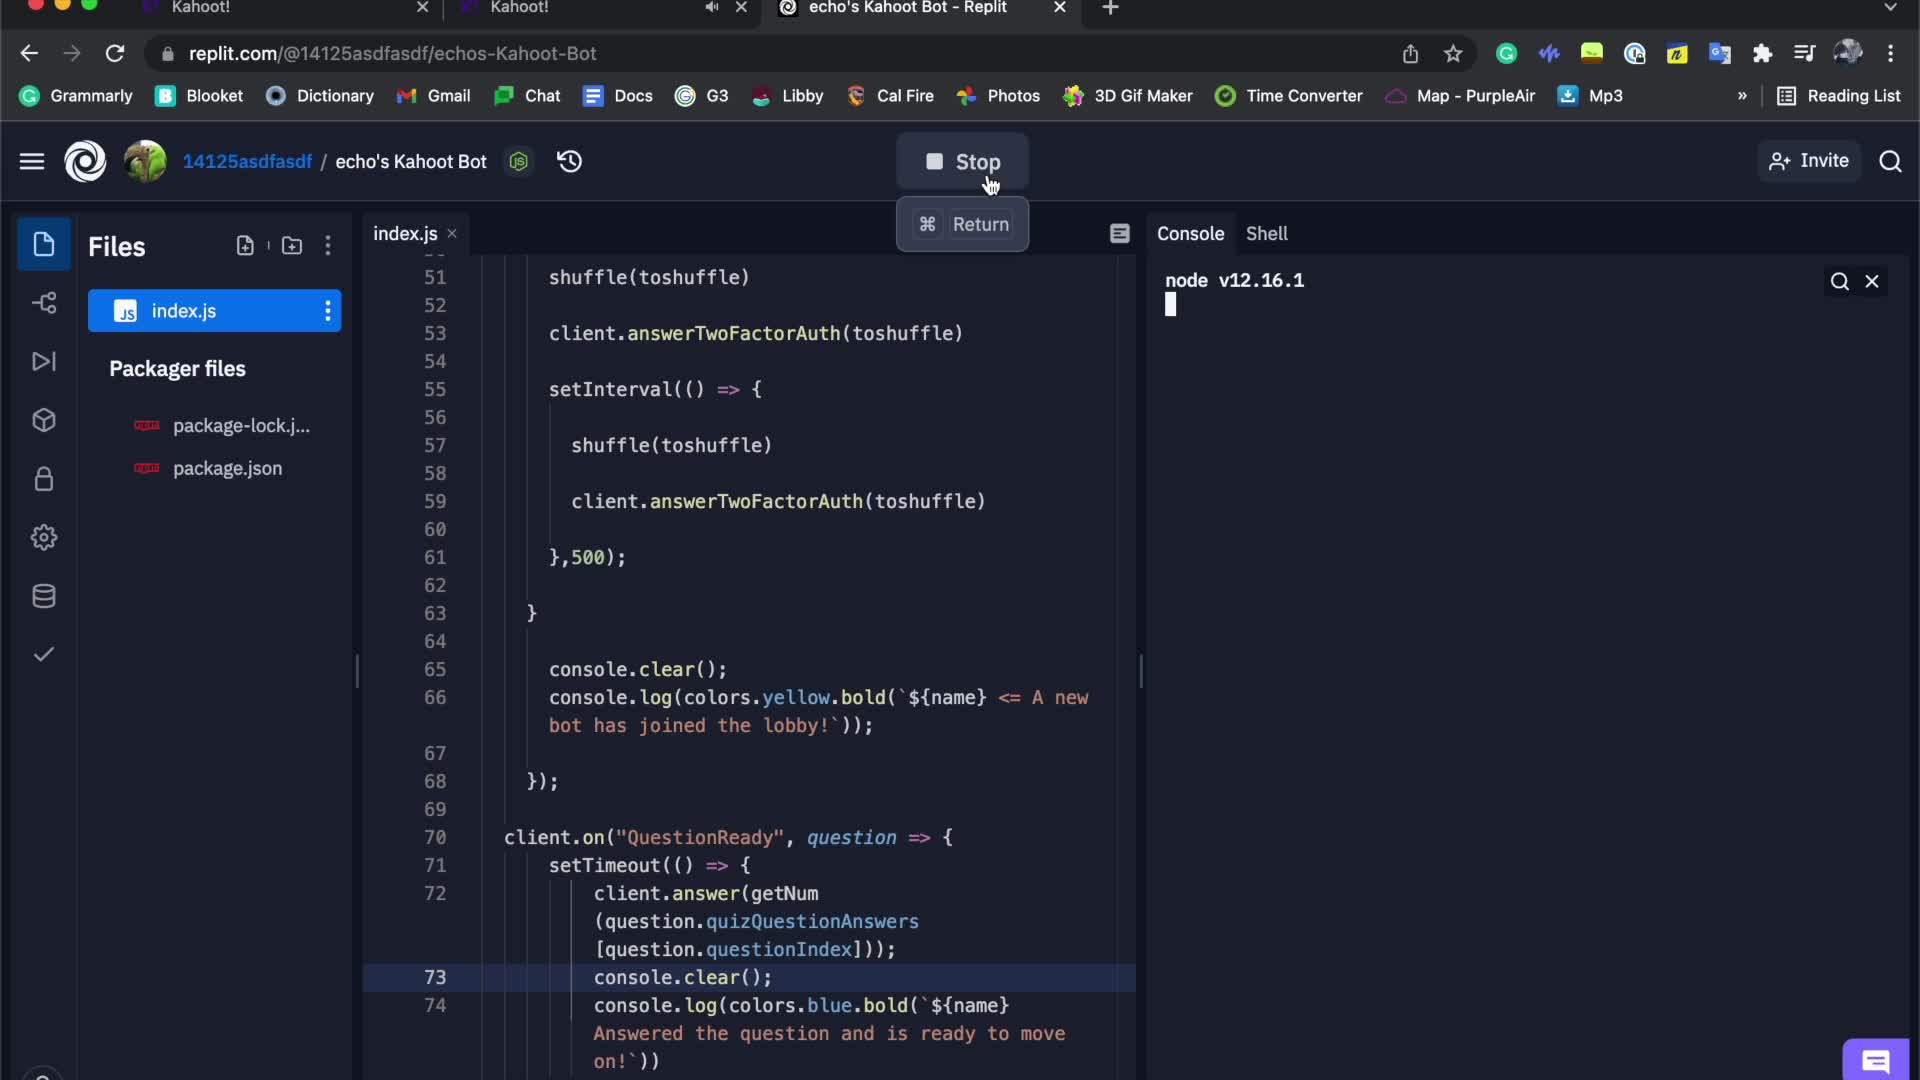Image resolution: width=1920 pixels, height=1080 pixels.
Task: Click the history clock icon
Action: 570,161
